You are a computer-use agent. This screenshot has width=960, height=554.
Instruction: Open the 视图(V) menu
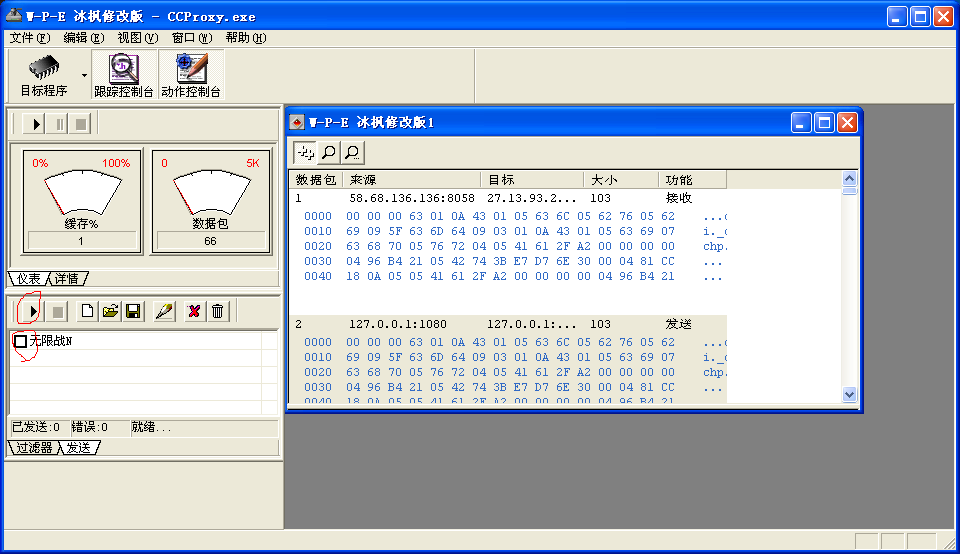click(x=138, y=38)
